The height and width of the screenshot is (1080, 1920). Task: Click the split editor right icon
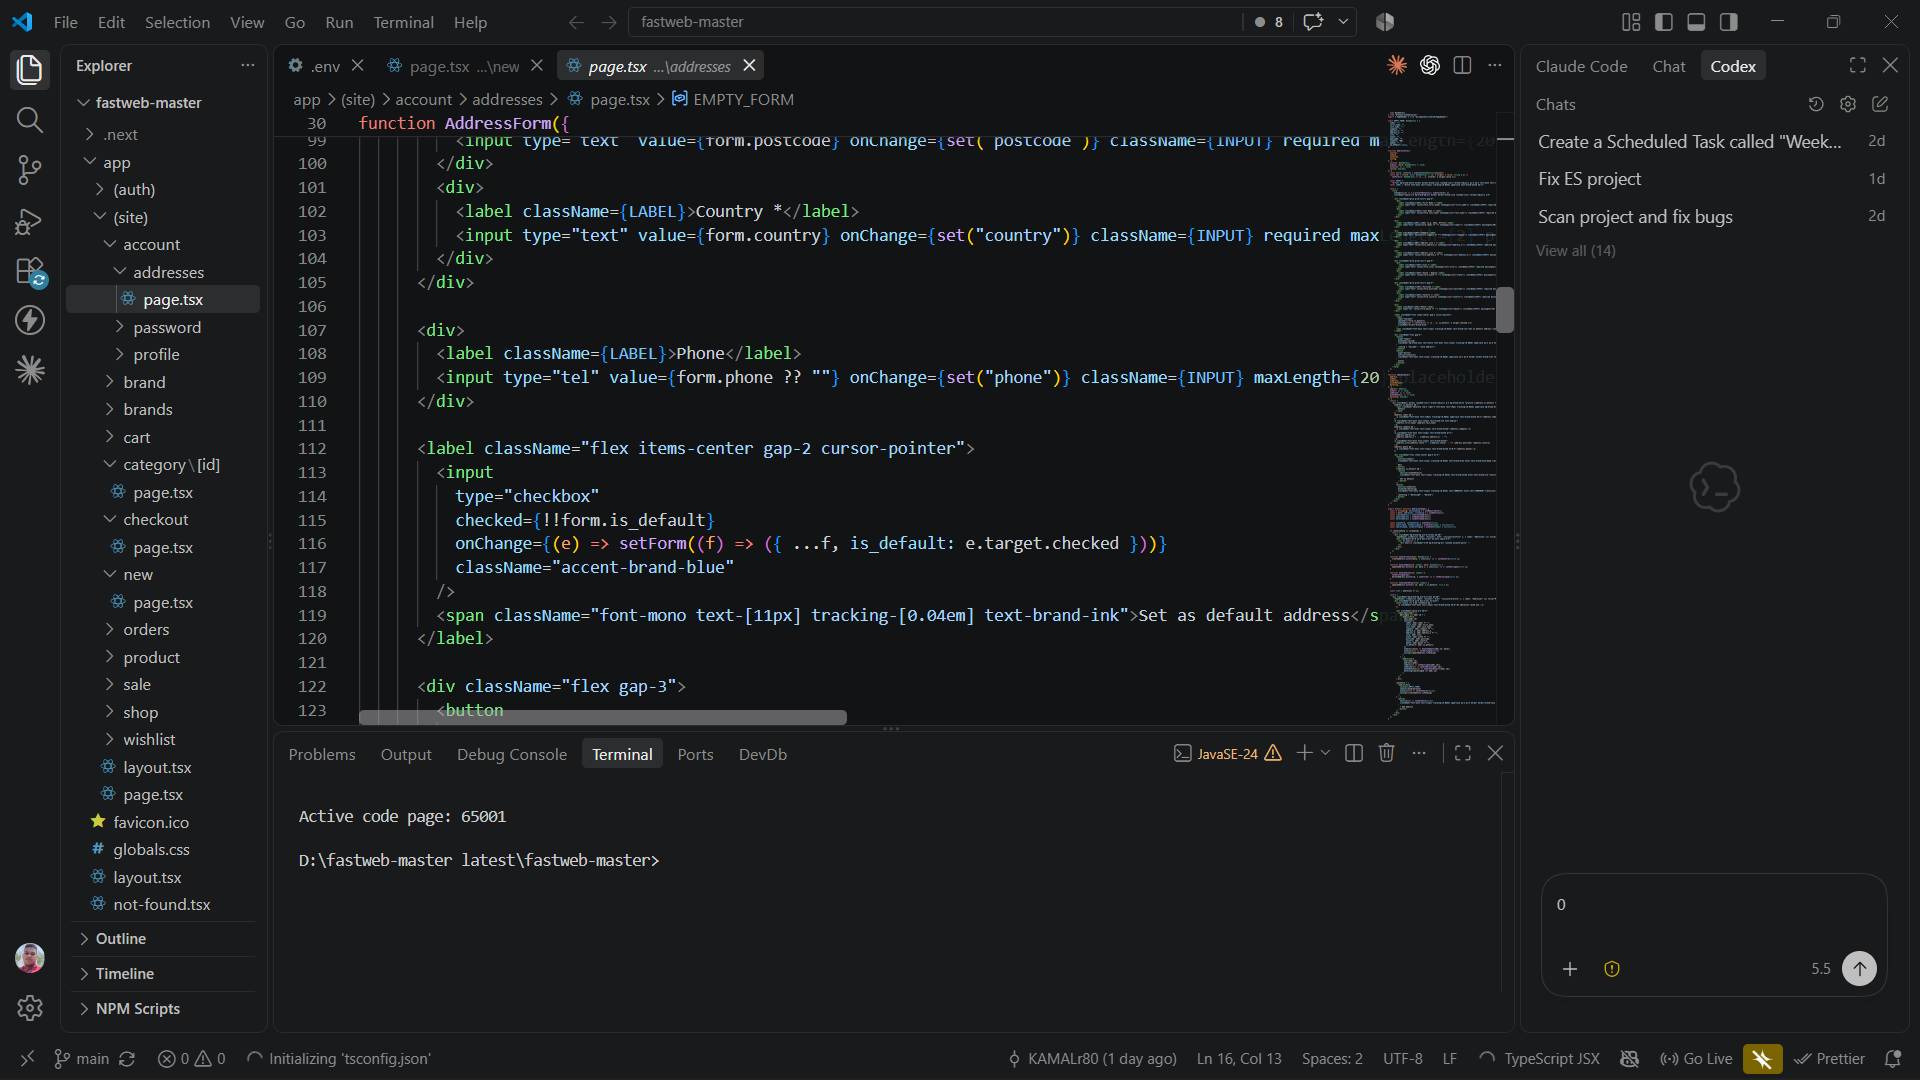[1462, 65]
